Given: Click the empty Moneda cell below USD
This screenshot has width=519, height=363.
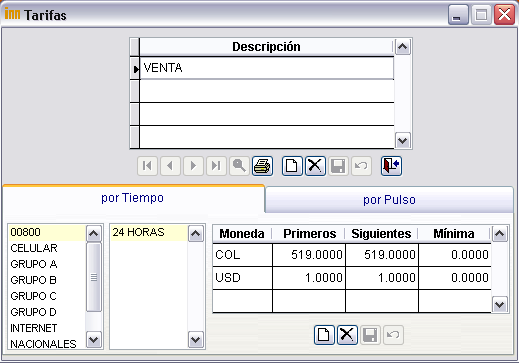Looking at the screenshot, I should [x=242, y=301].
